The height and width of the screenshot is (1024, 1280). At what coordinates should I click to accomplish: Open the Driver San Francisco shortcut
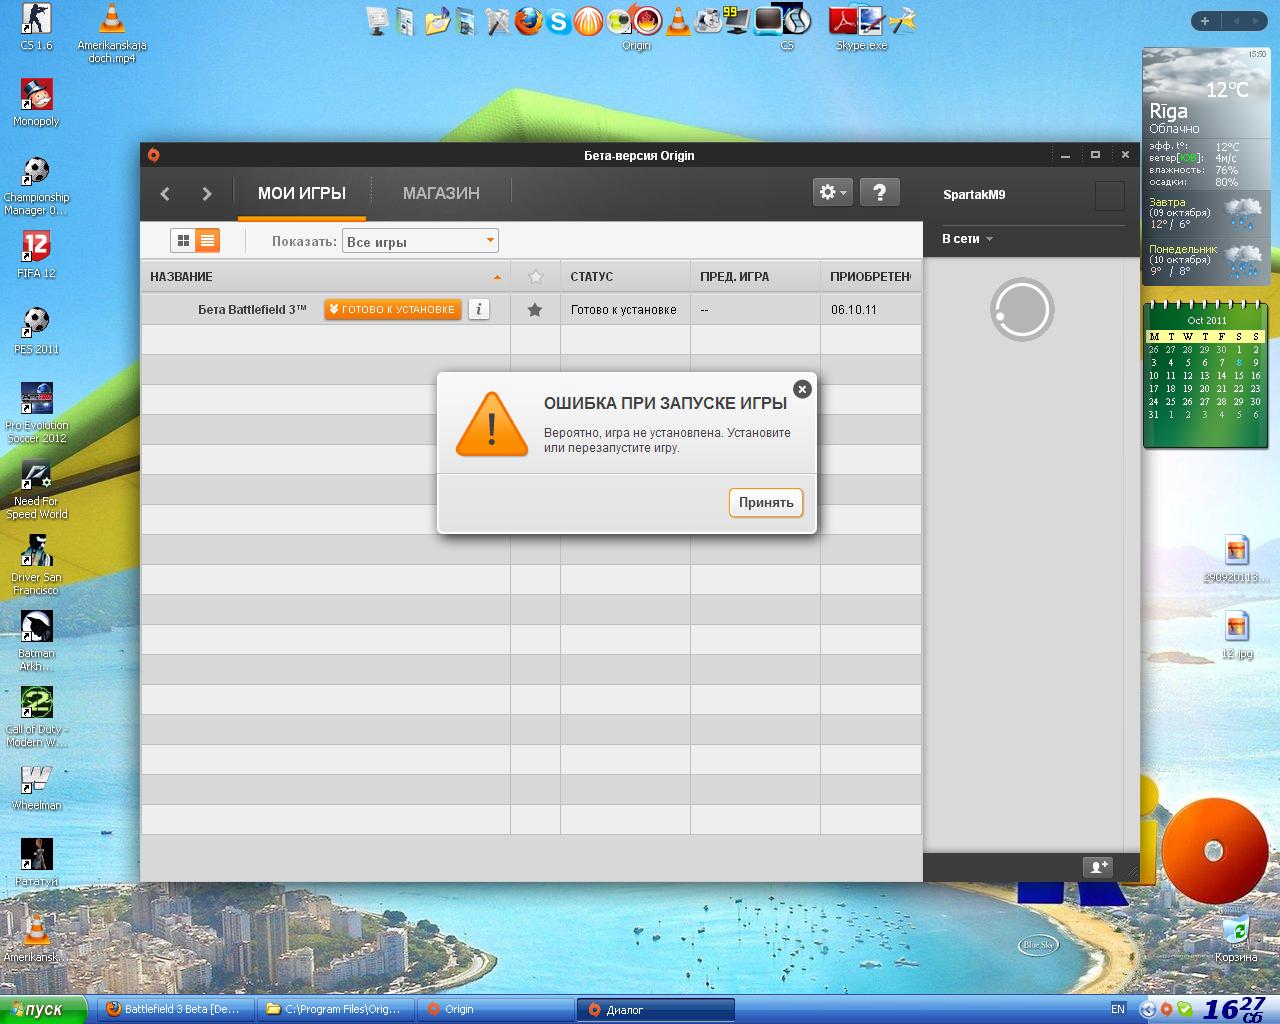click(36, 566)
